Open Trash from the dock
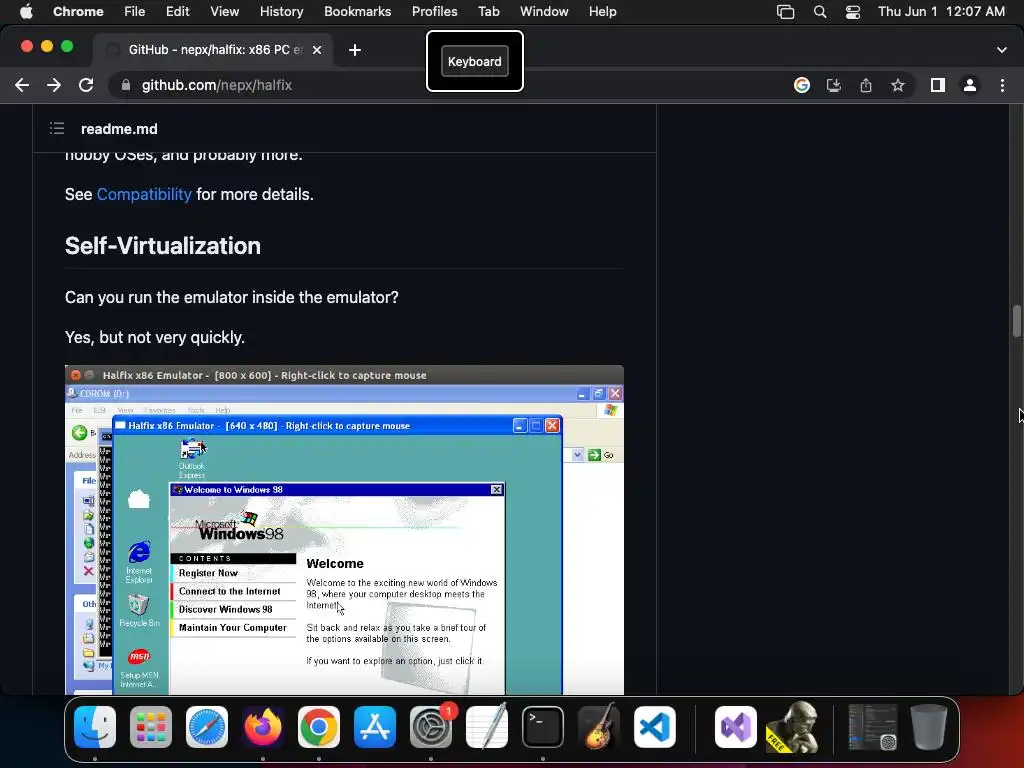Image resolution: width=1024 pixels, height=768 pixels. [x=929, y=727]
